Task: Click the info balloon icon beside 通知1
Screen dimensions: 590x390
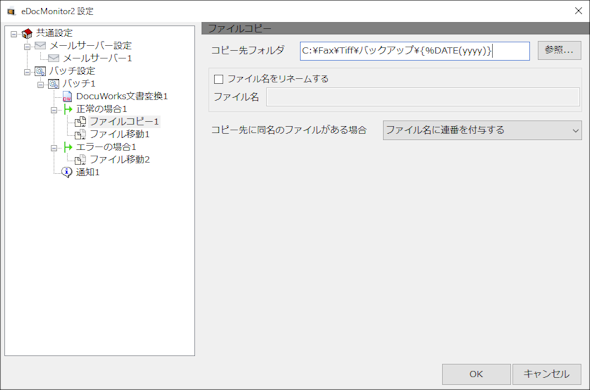Action: [67, 172]
